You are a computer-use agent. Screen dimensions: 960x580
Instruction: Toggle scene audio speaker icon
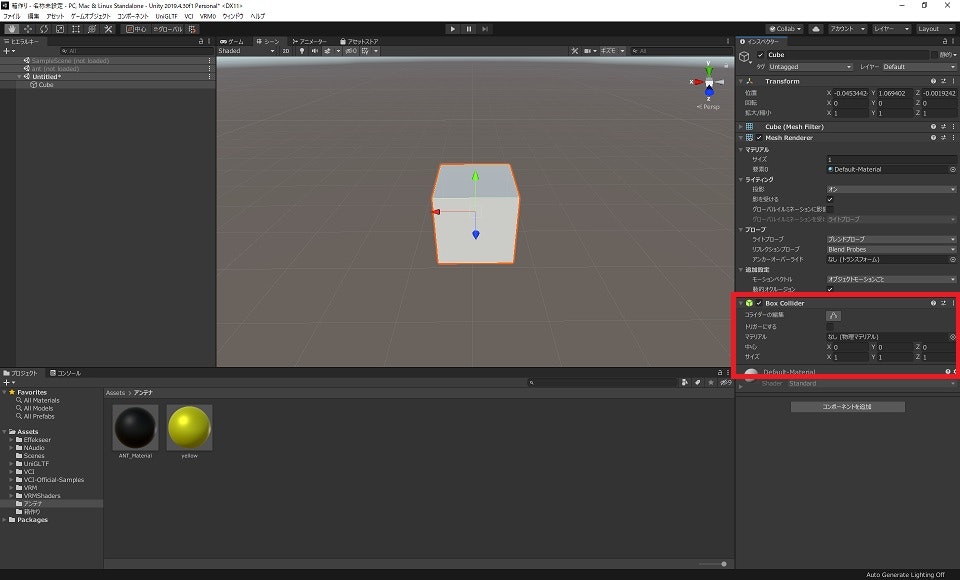point(315,51)
